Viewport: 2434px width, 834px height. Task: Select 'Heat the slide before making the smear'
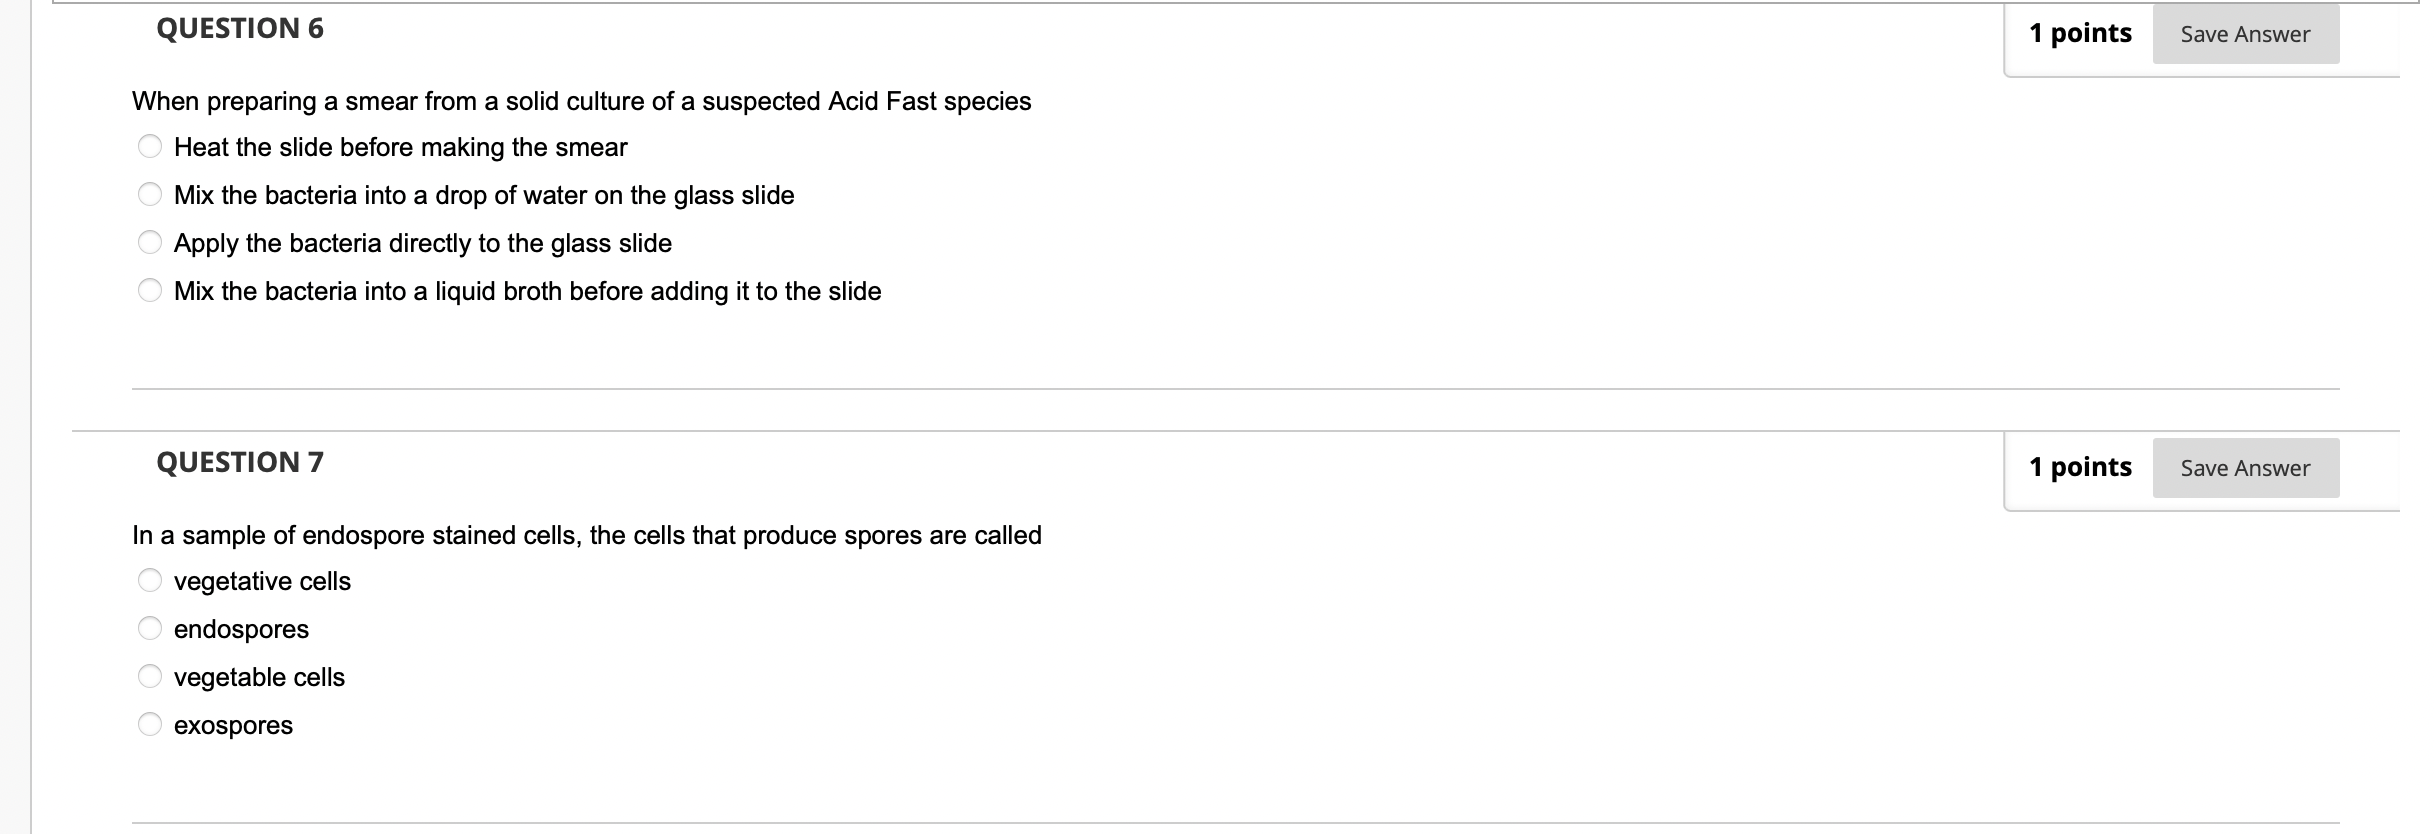[400, 147]
